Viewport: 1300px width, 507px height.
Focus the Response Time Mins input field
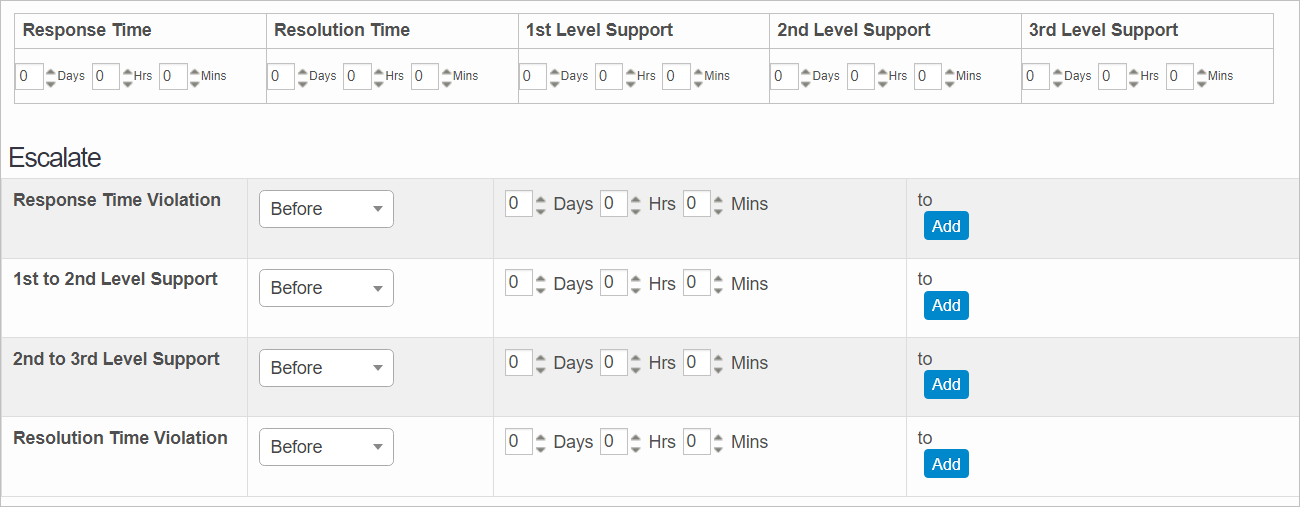pyautogui.click(x=172, y=76)
